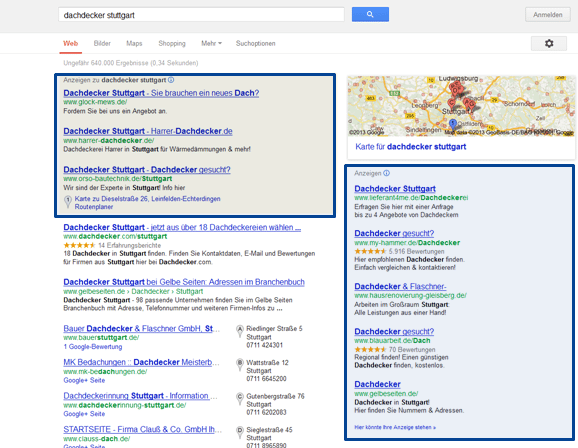The width and height of the screenshot is (578, 448).
Task: Click URL www.hausrenovierung-gleisberg.de/
Action: (x=411, y=295)
